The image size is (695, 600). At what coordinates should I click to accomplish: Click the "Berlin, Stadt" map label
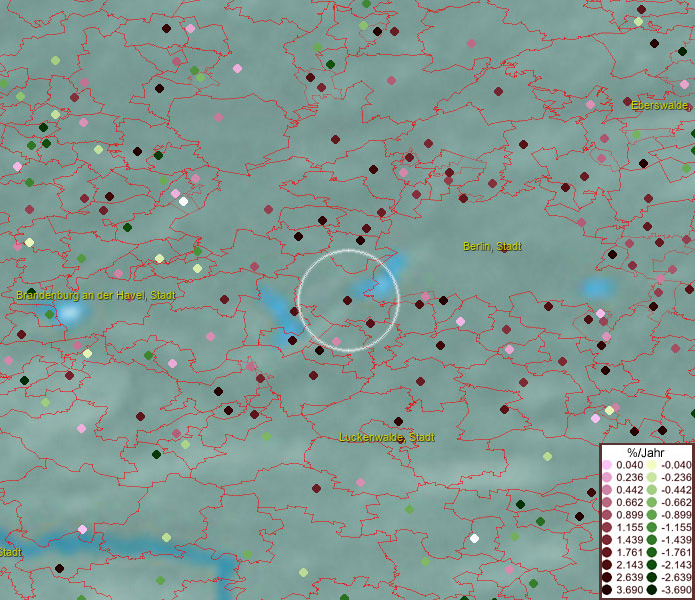pyautogui.click(x=492, y=246)
